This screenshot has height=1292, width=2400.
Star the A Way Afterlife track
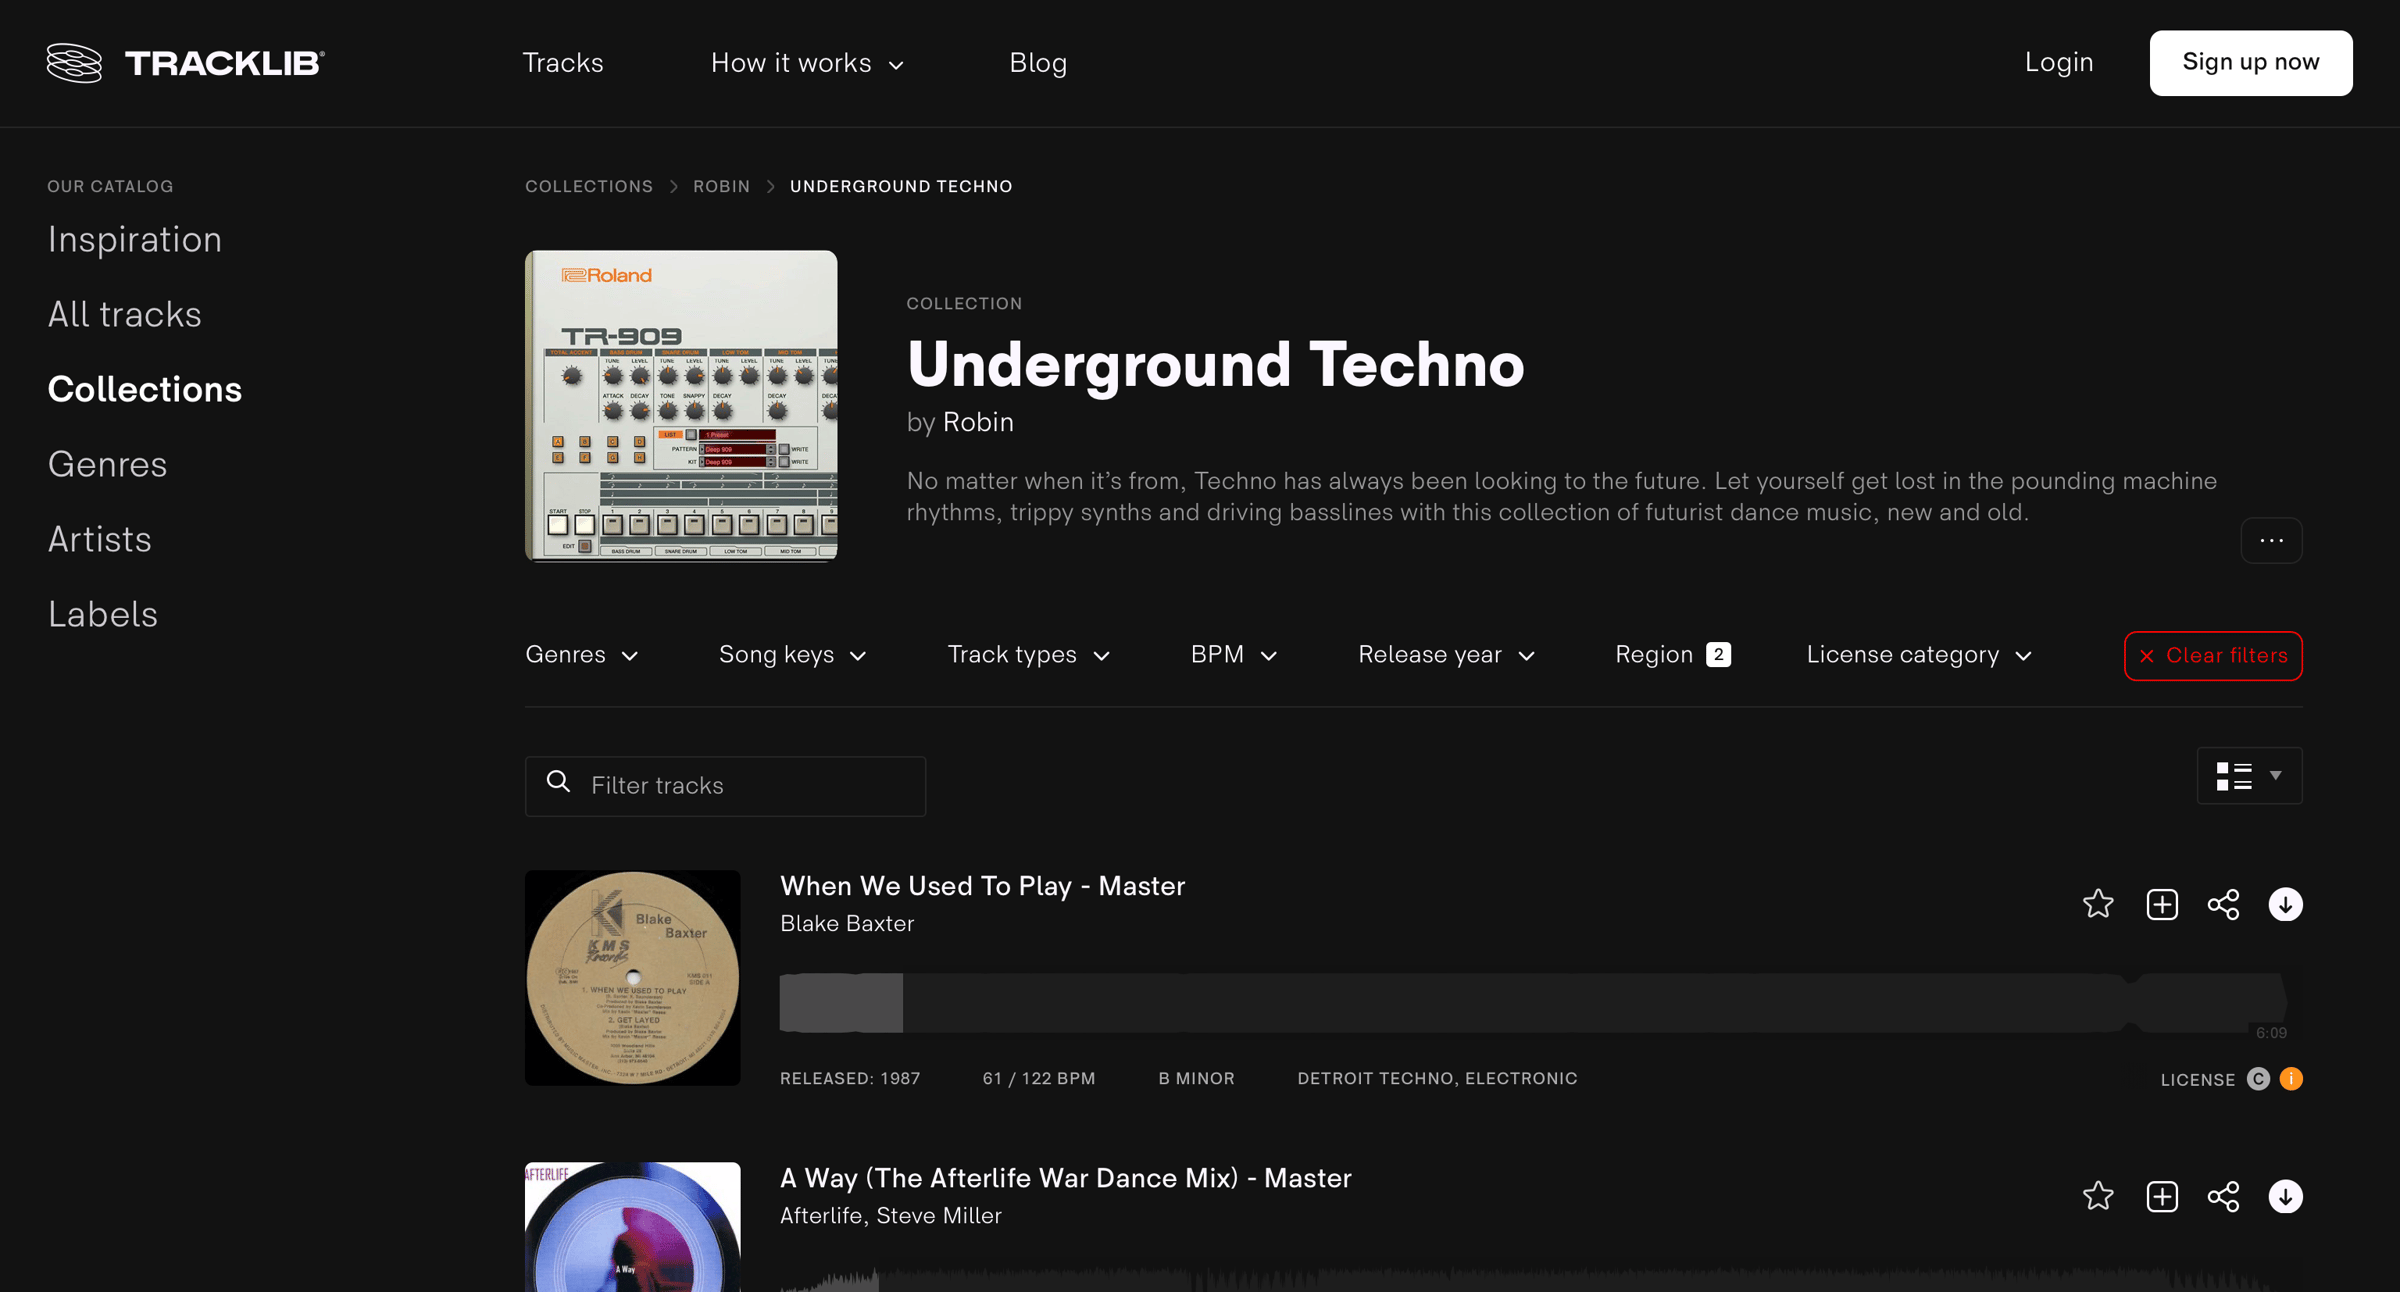coord(2098,1196)
